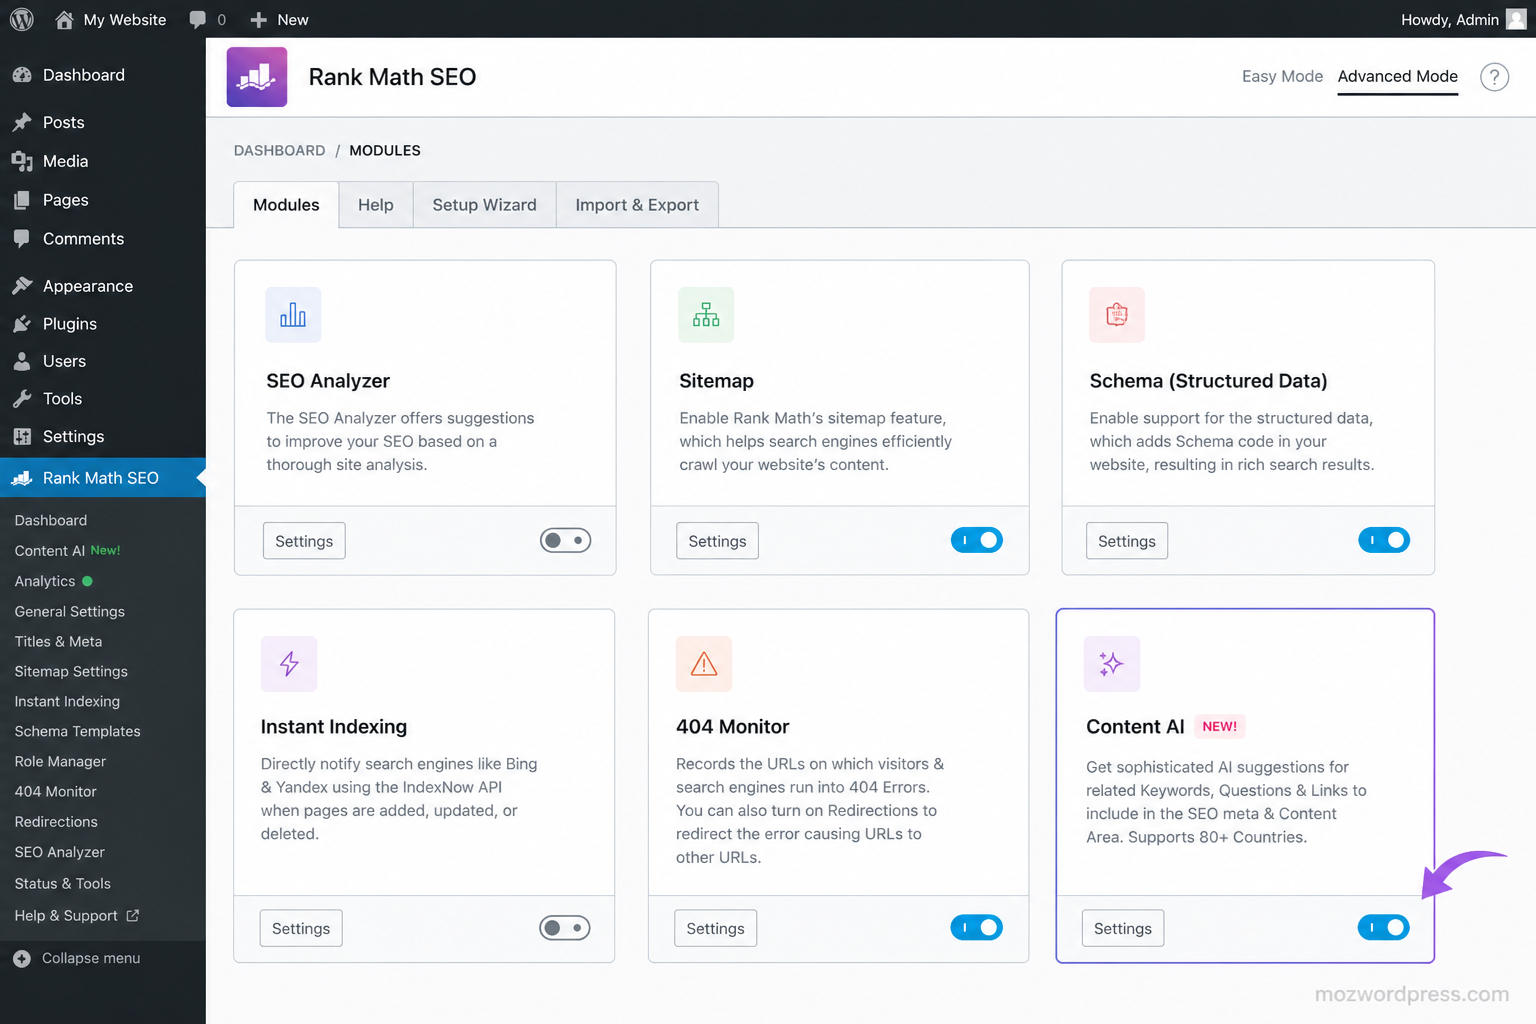Open Status & Tools submenu link

click(62, 884)
